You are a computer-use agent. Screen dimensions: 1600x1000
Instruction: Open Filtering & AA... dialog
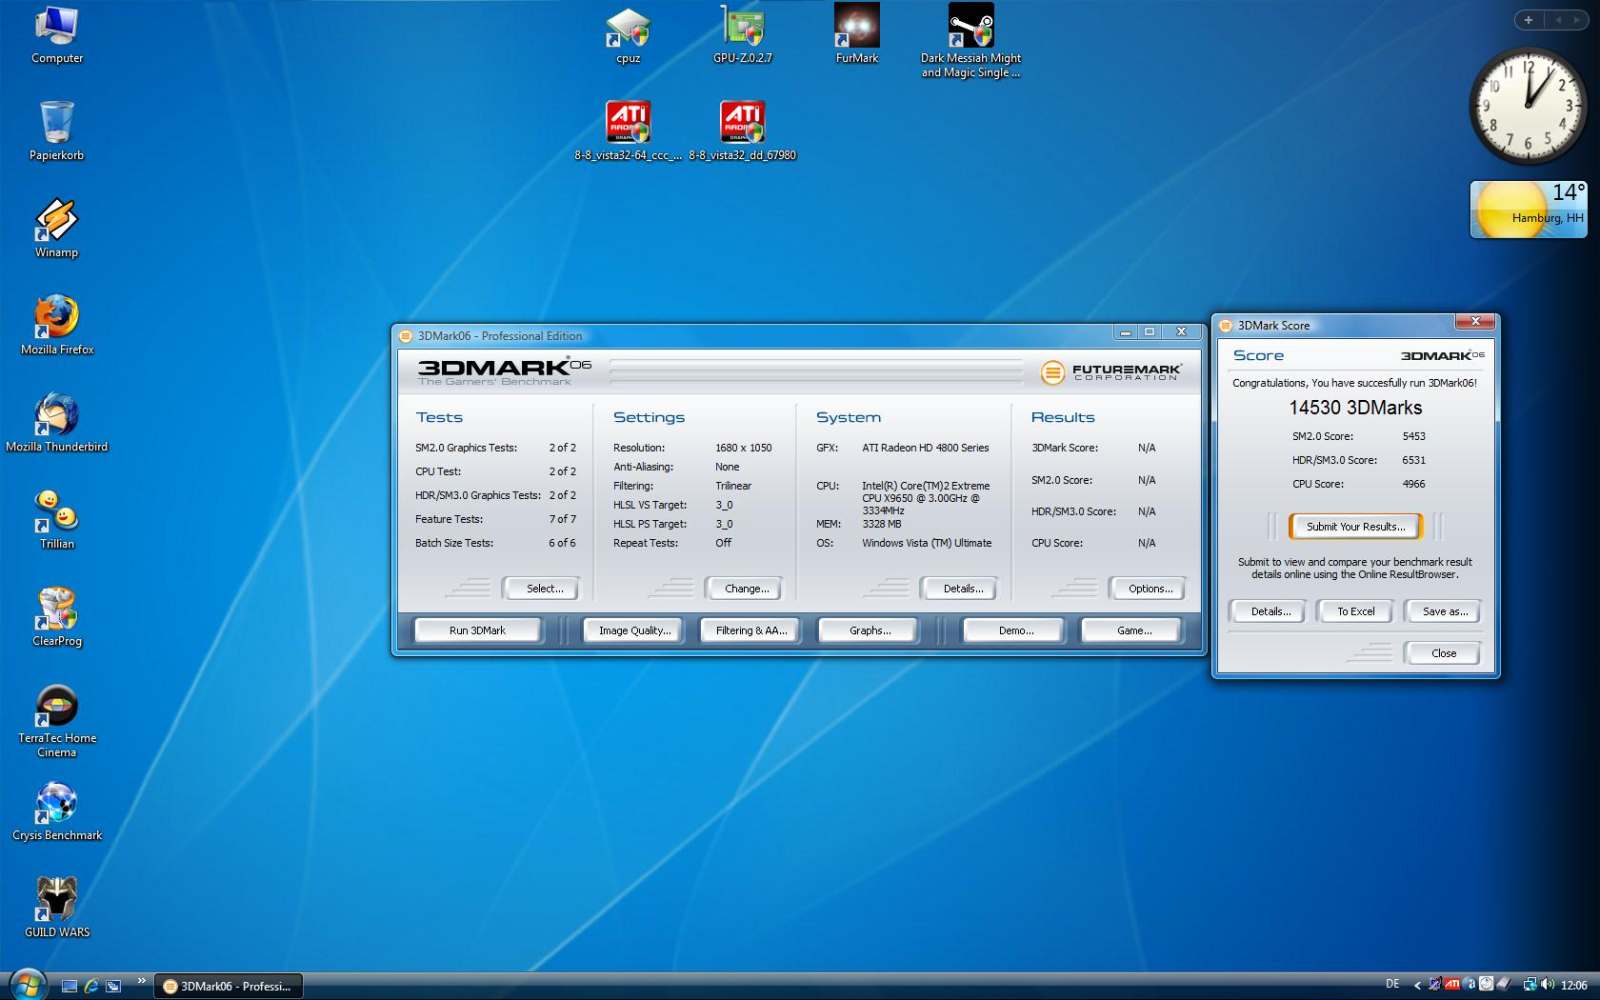[751, 631]
